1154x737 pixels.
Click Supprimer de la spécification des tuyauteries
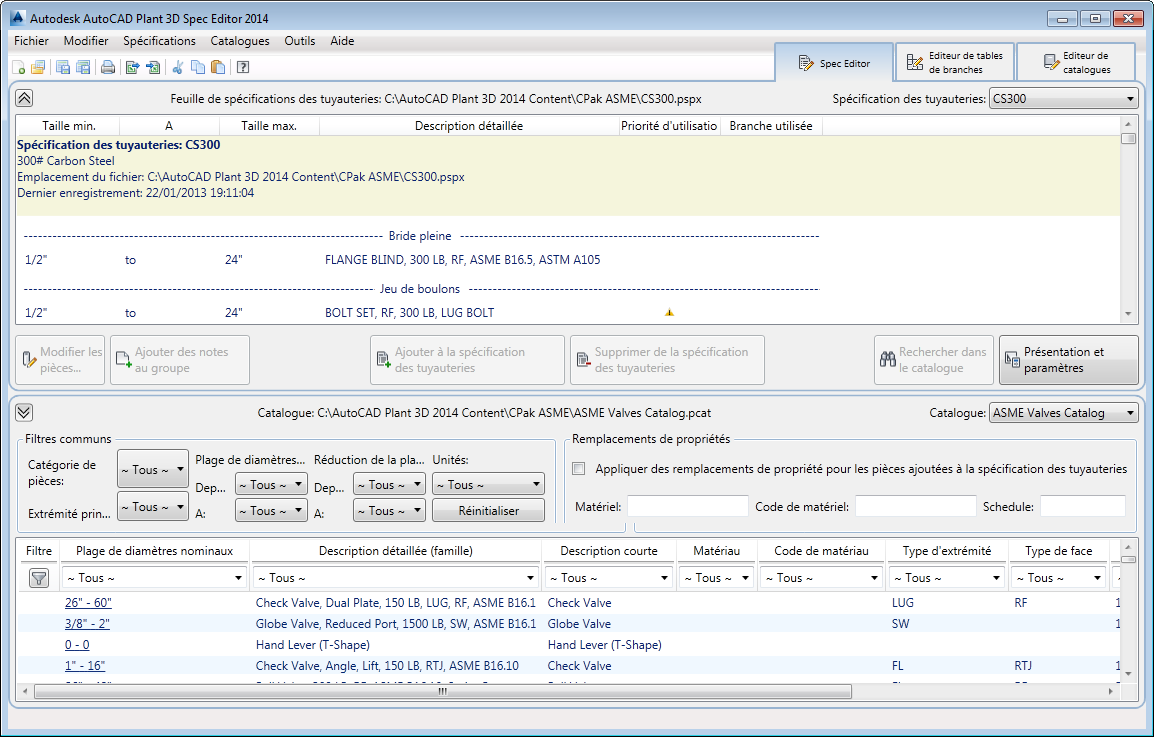668,360
